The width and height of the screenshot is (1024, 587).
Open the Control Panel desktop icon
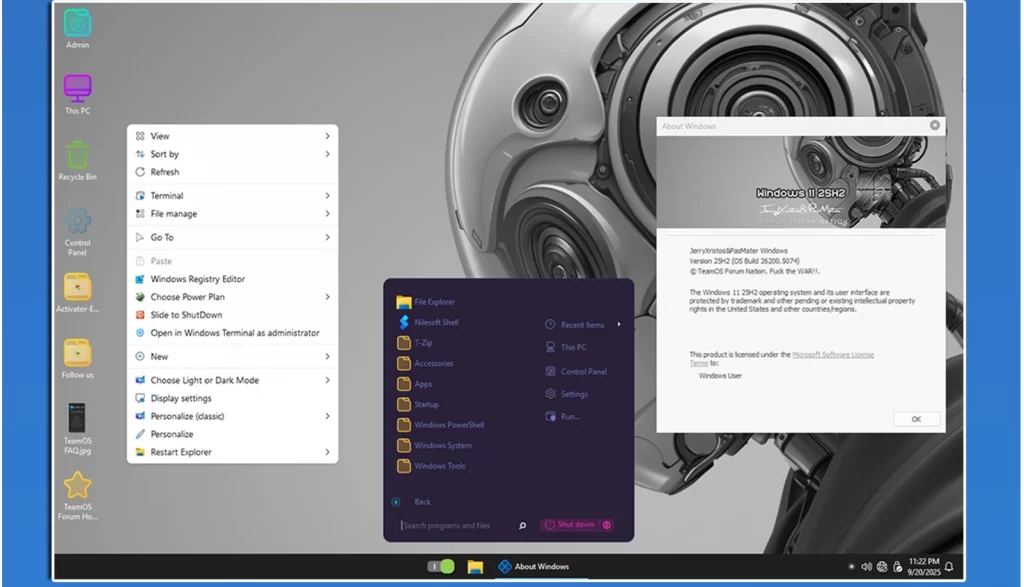(x=77, y=222)
